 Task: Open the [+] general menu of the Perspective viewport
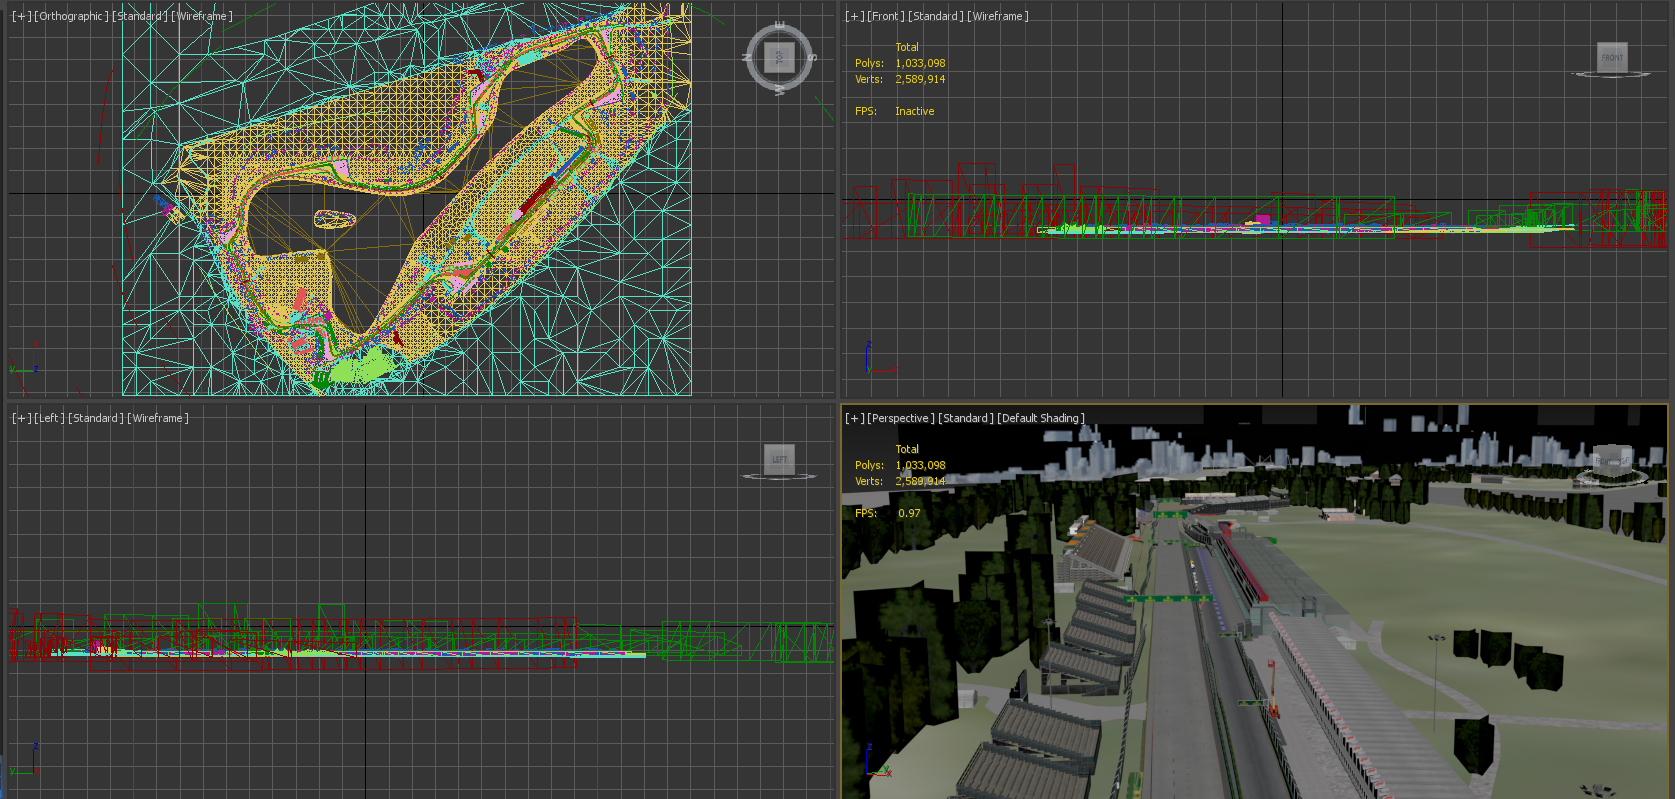pyautogui.click(x=854, y=418)
